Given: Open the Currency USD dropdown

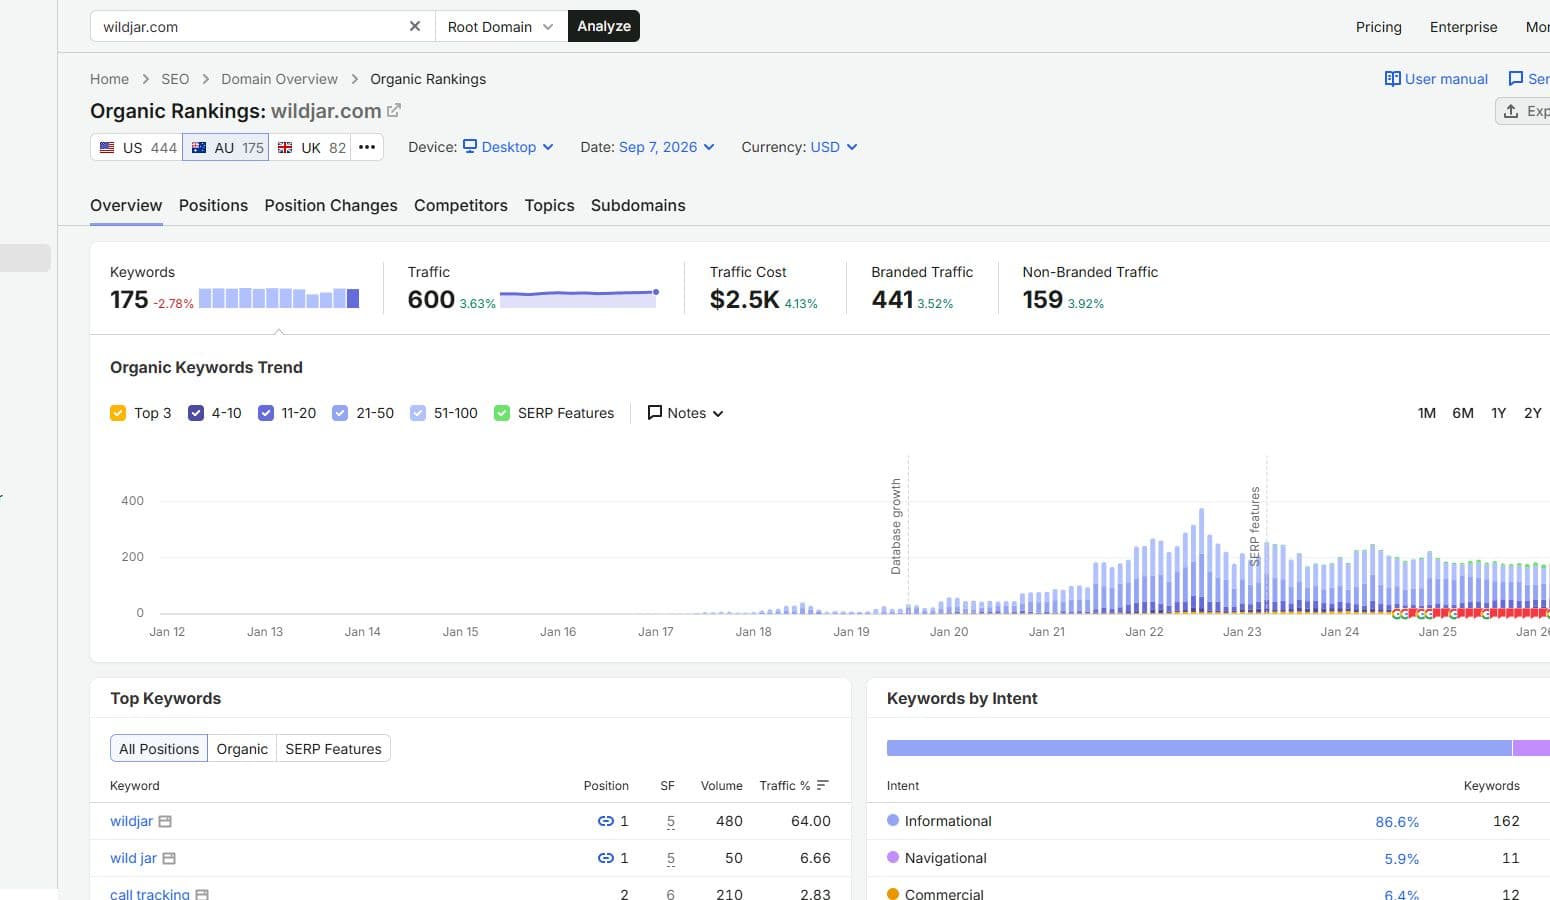Looking at the screenshot, I should coord(834,147).
